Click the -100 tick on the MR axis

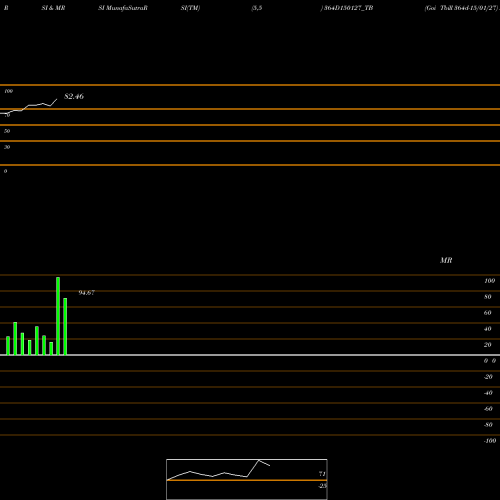point(490,441)
